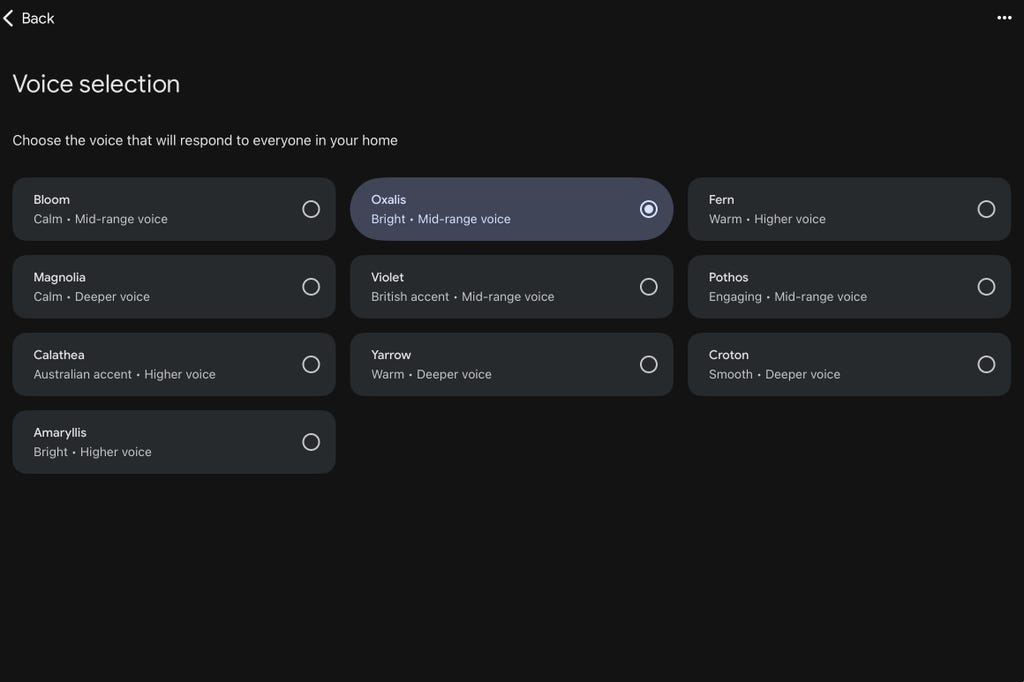Click the Magnolia Calm Deeper voice text
Viewport: 1024px width, 682px height.
91,297
